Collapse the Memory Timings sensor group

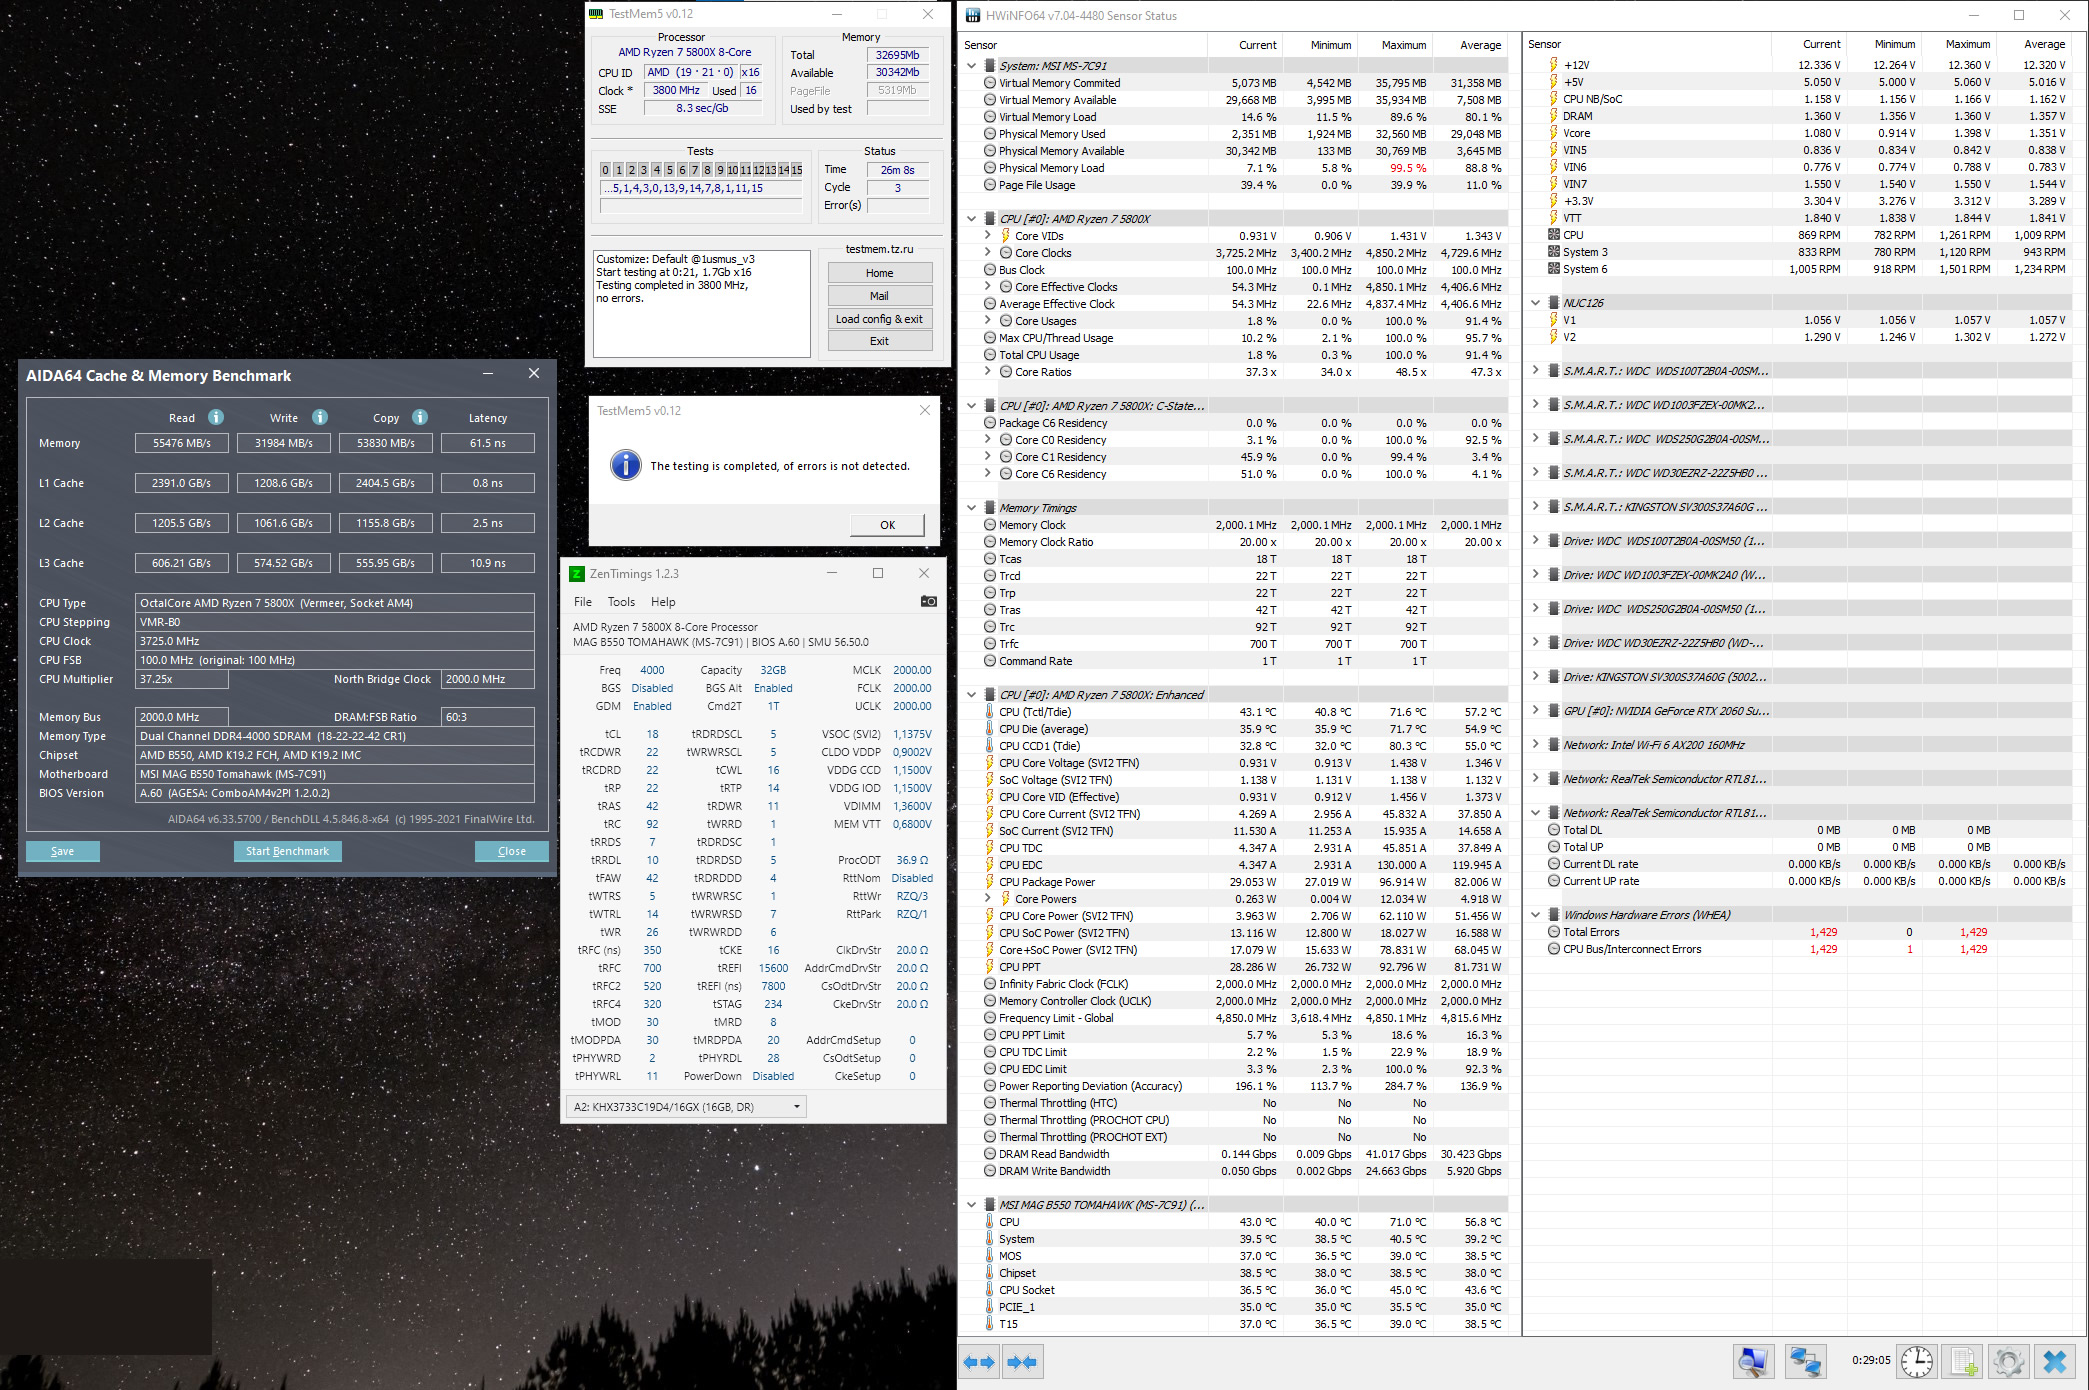point(971,508)
